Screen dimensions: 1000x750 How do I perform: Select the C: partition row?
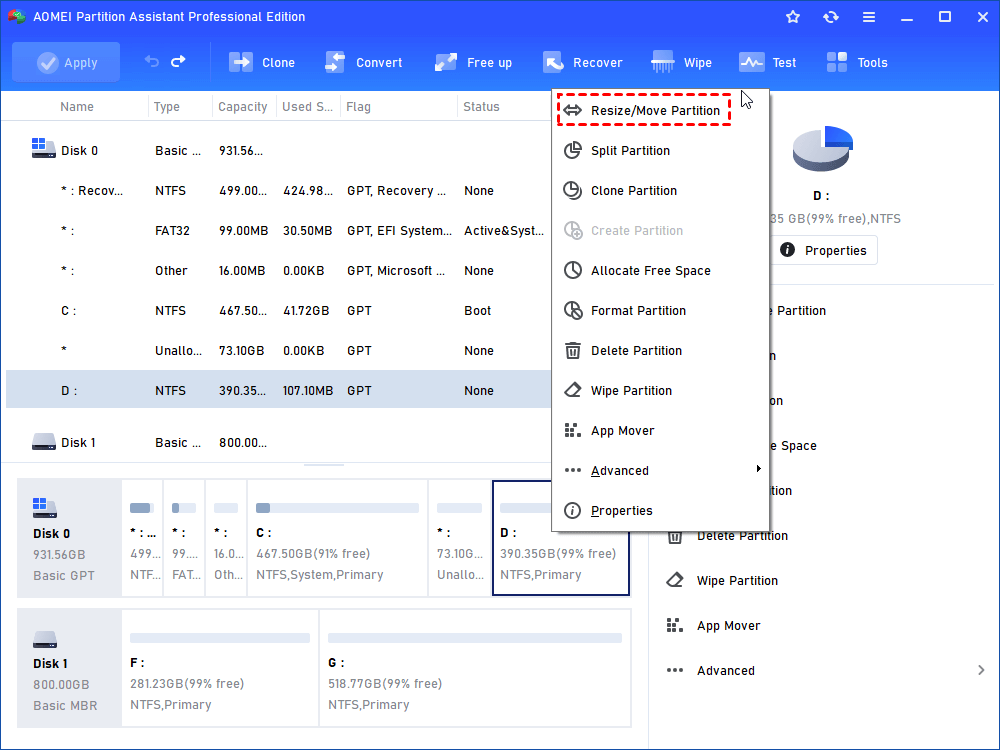[278, 311]
